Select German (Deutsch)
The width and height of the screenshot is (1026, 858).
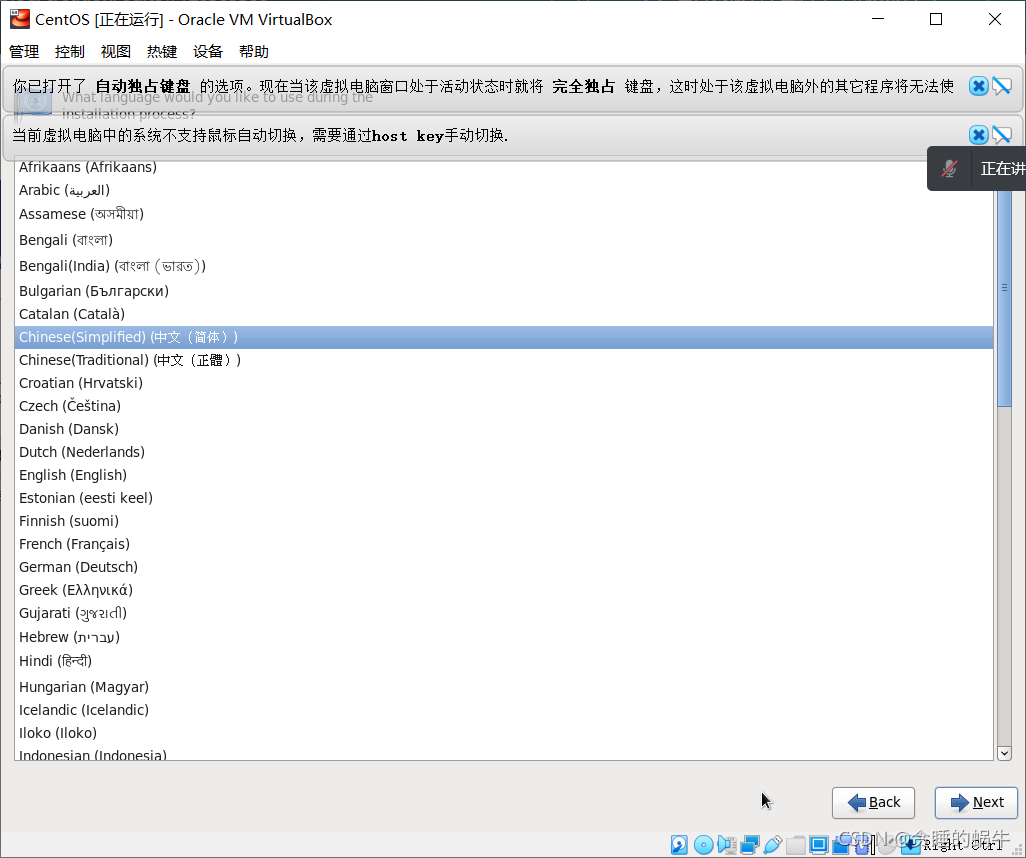[503, 567]
